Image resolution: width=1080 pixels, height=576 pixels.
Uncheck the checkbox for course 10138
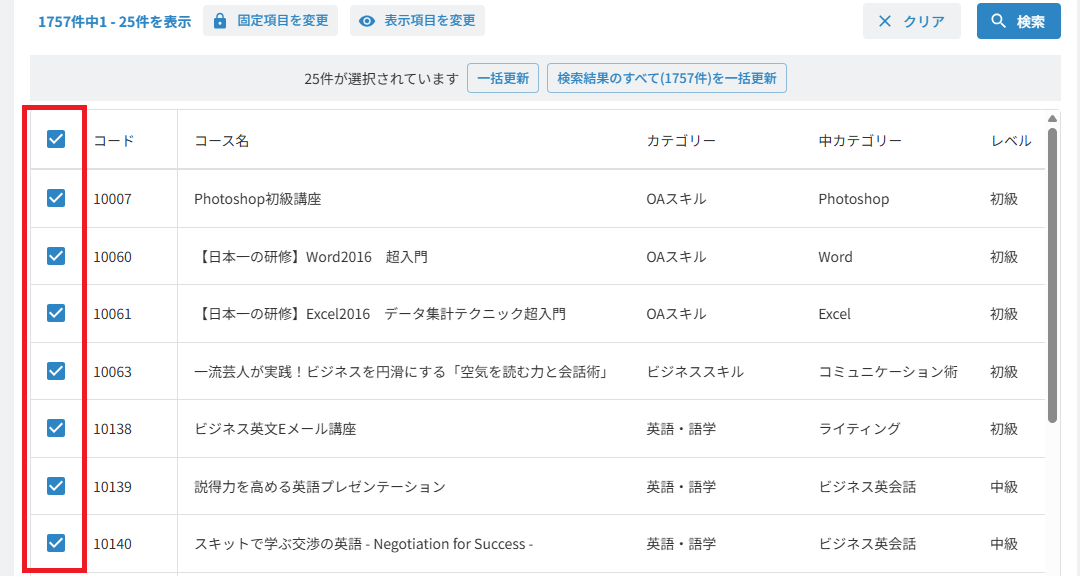click(x=56, y=429)
